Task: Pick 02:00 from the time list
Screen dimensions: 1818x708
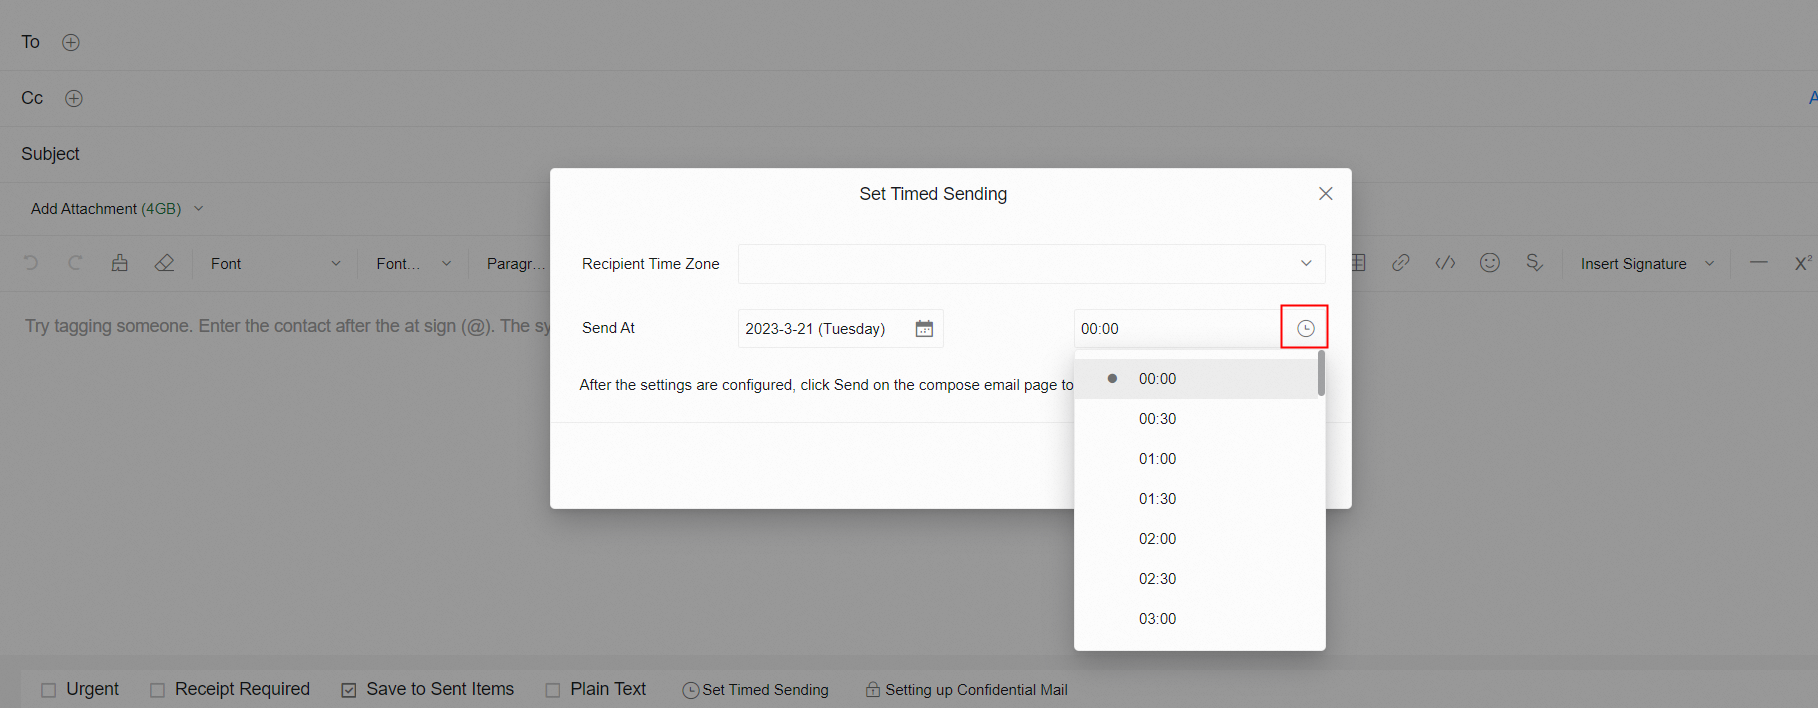Action: (x=1199, y=539)
